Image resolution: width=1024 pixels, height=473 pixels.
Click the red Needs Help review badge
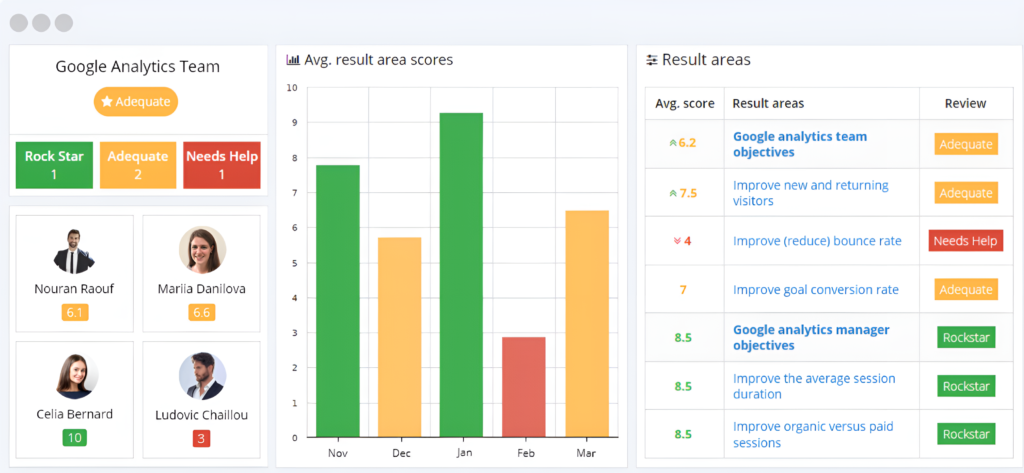(x=965, y=241)
